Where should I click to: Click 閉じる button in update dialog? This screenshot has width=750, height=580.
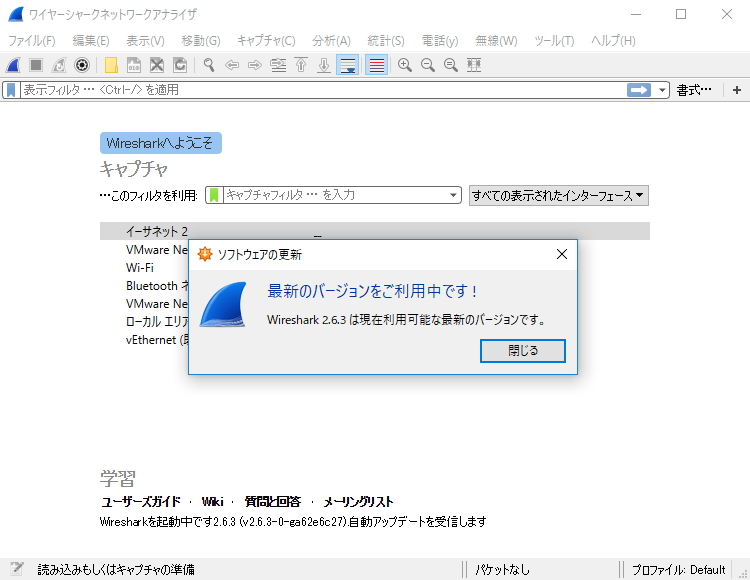[x=523, y=351]
